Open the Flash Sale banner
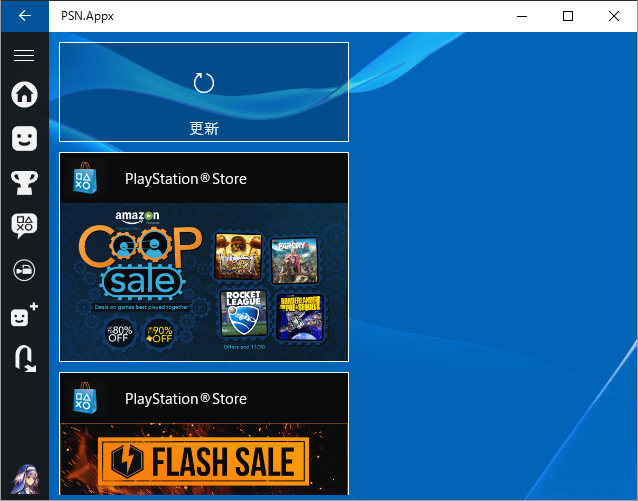638x501 pixels. [204, 459]
